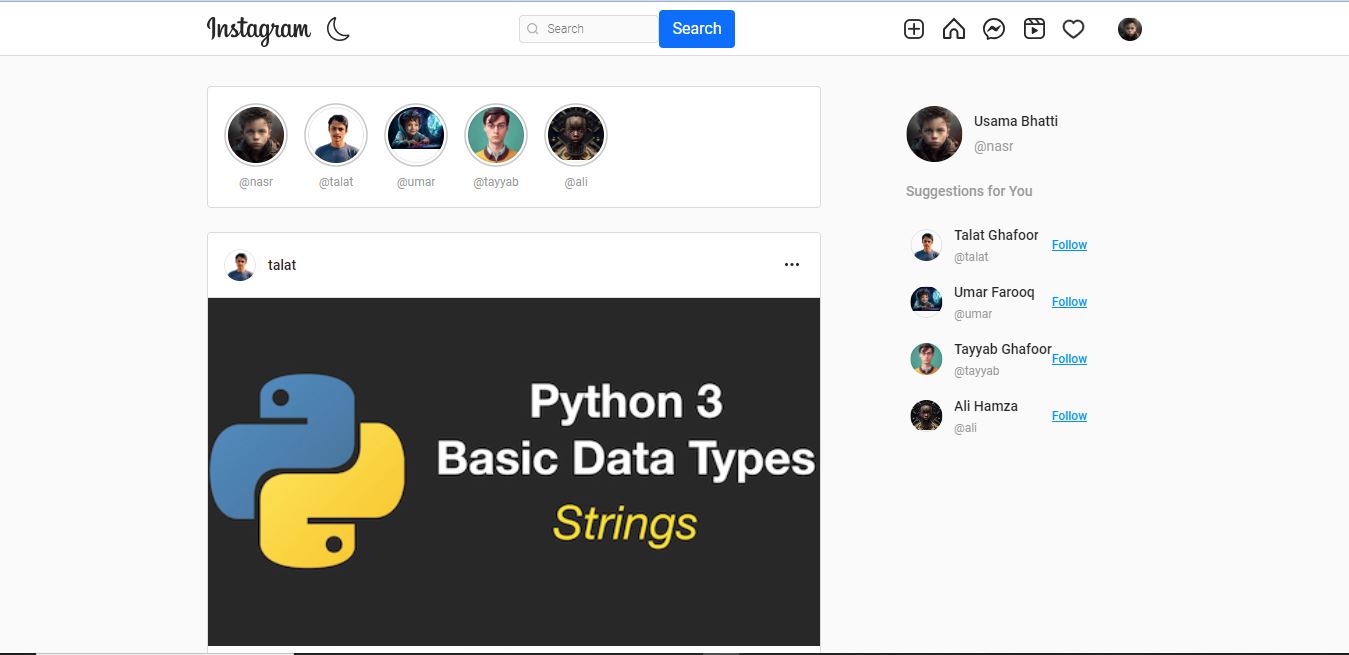View @talat story avatar
Screen dimensions: 1349x655
(336, 135)
